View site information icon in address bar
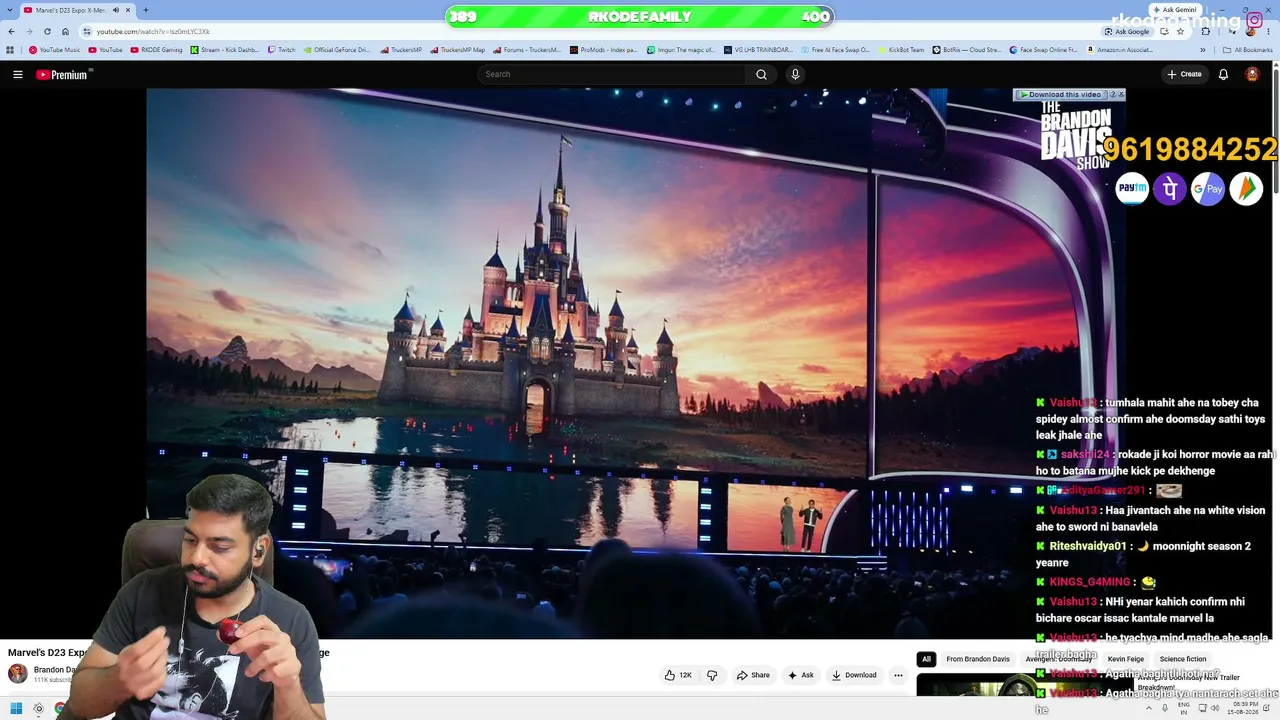1280x720 pixels. coord(87,31)
